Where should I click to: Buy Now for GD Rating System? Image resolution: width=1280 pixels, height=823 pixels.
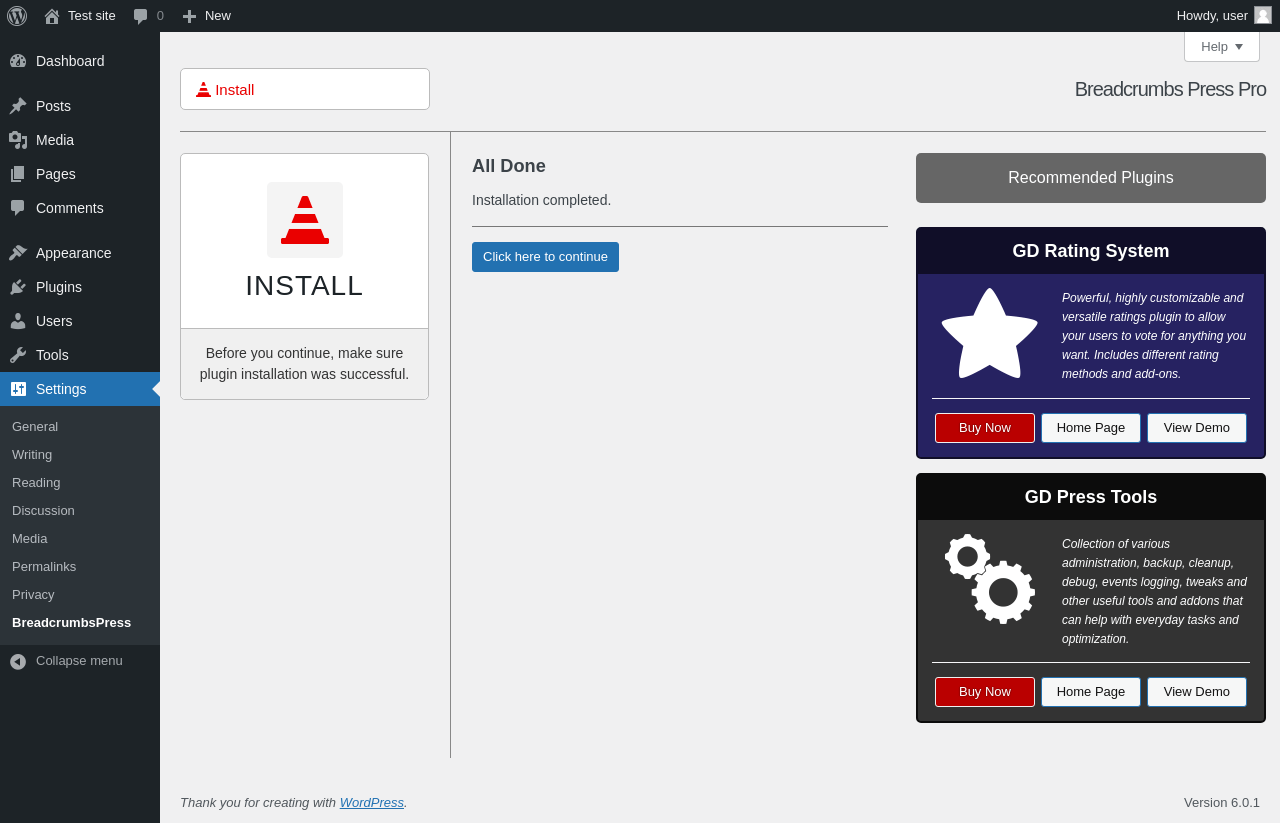(x=985, y=428)
